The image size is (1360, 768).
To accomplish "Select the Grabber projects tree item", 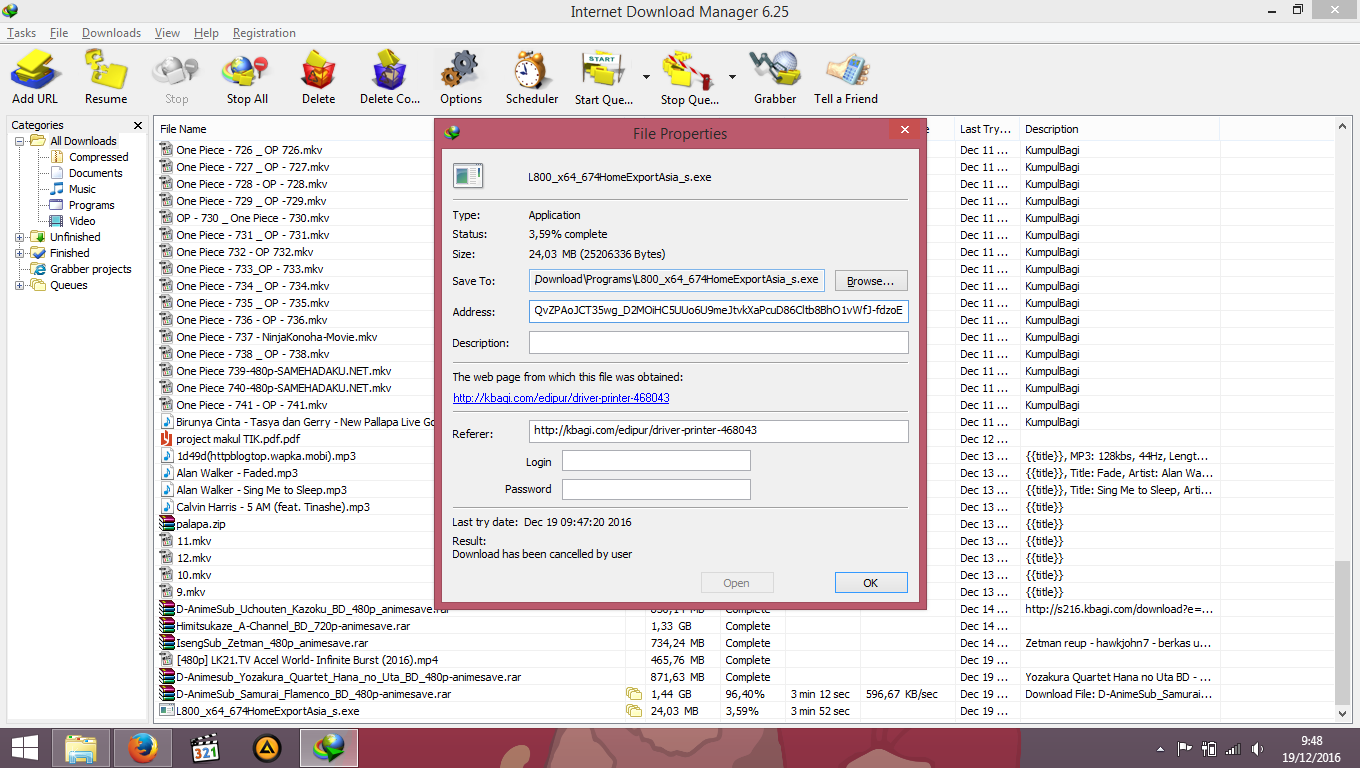I will [x=90, y=269].
